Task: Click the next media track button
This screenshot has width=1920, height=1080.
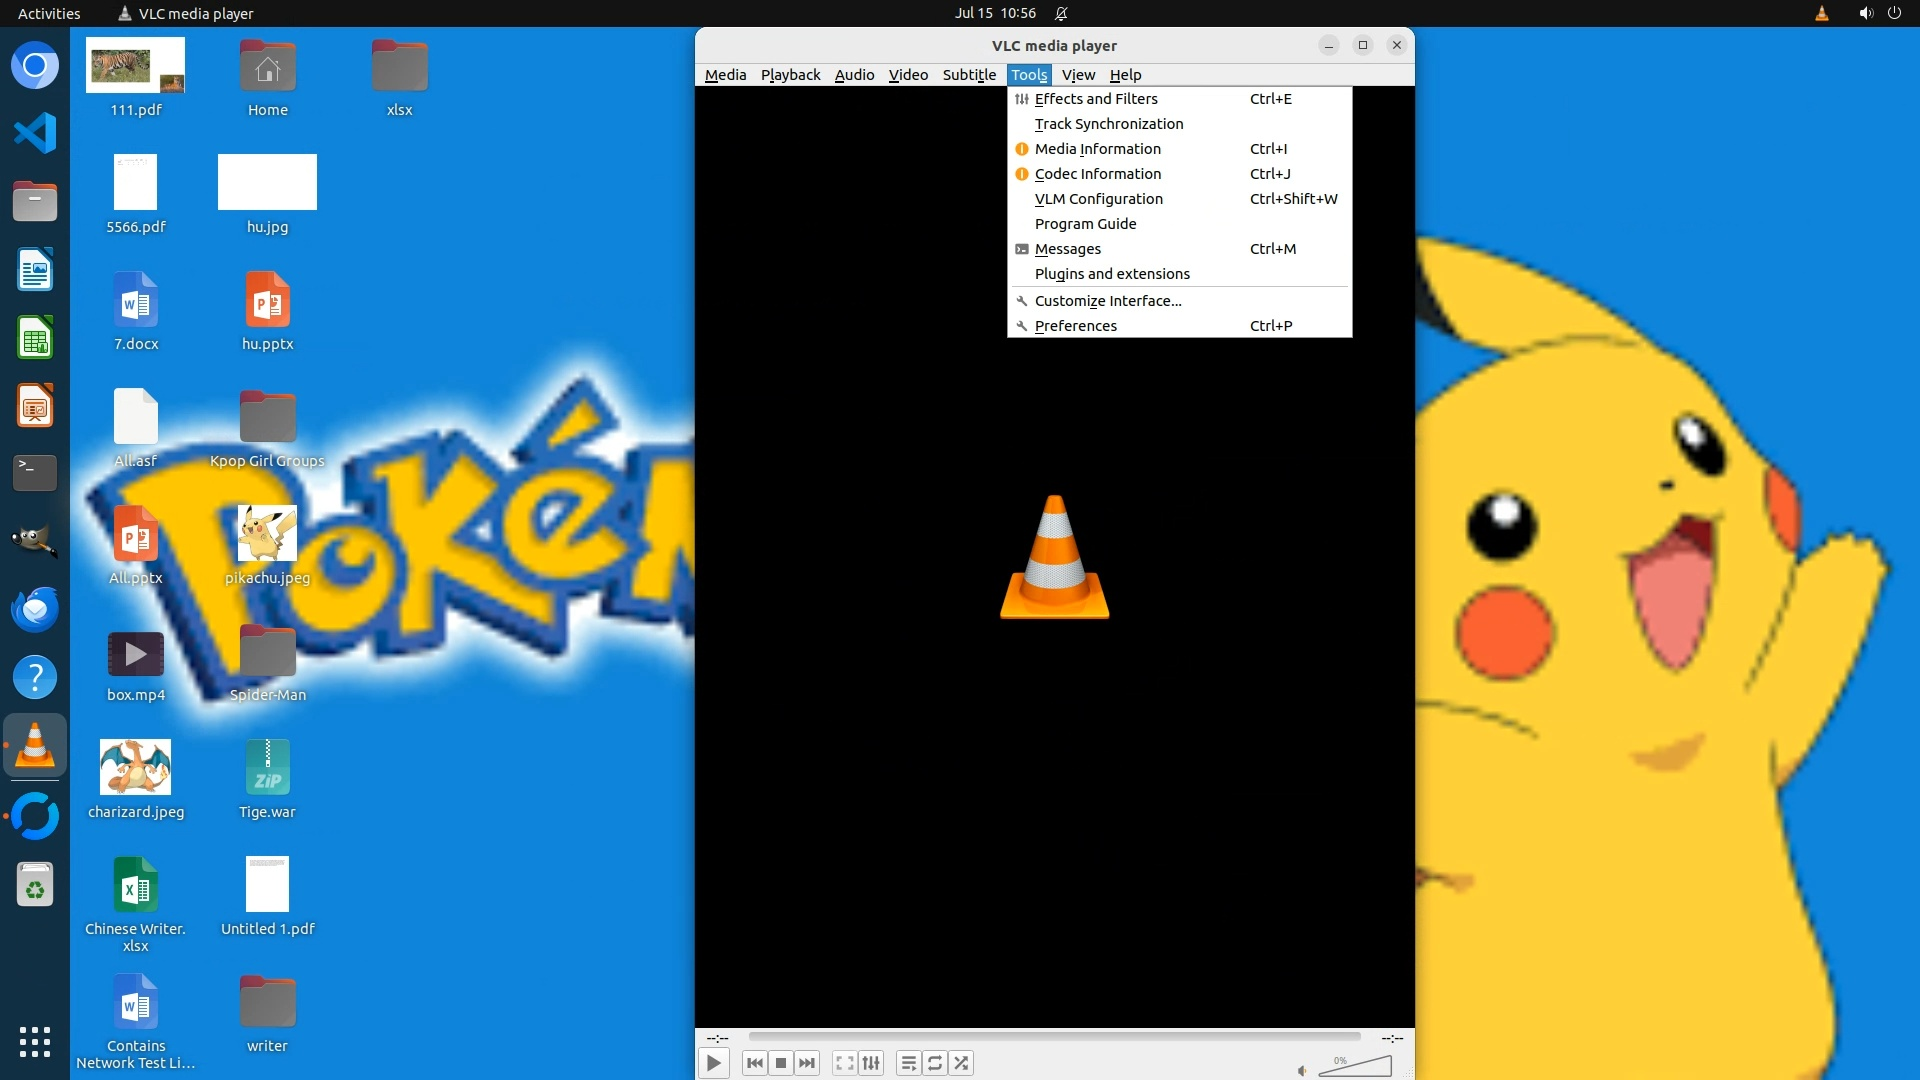Action: pos(807,1063)
